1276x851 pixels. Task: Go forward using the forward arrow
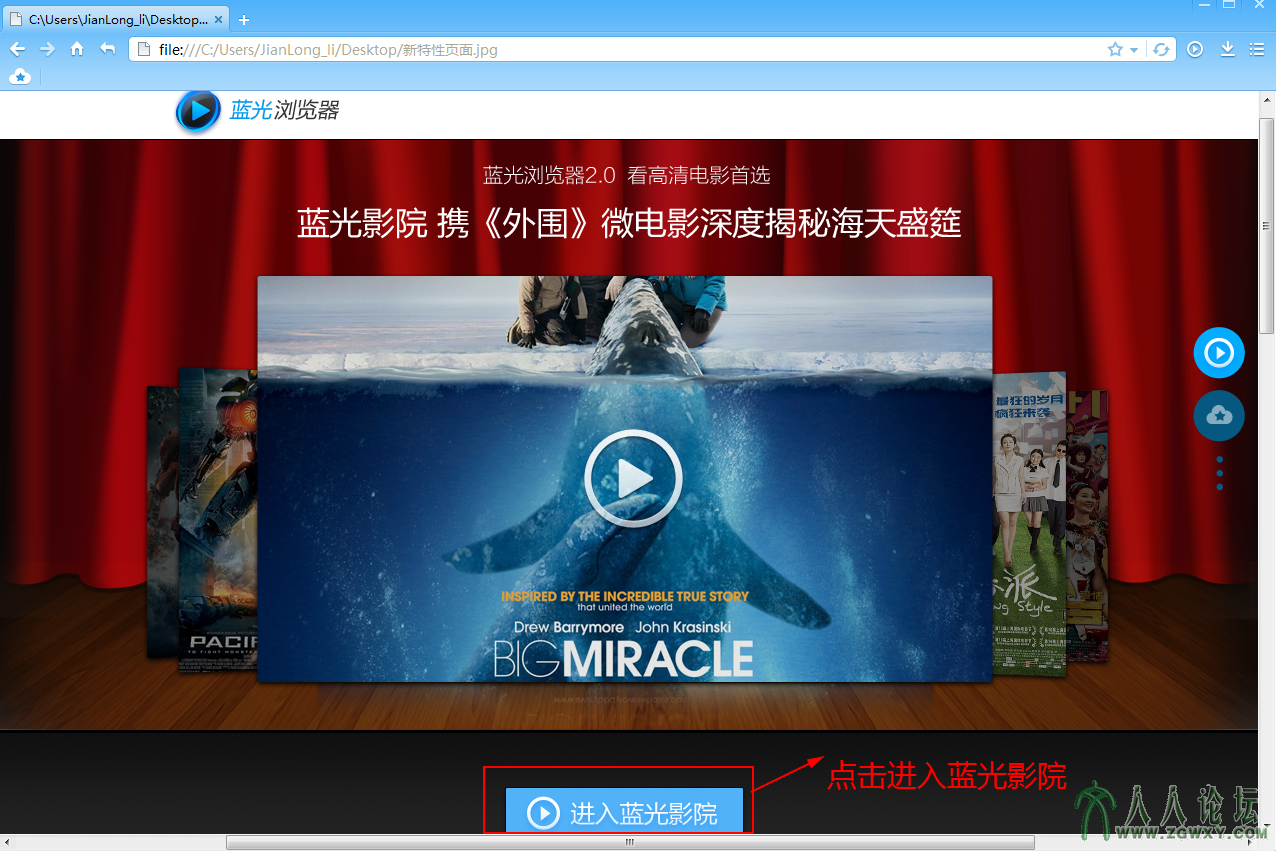pos(47,48)
